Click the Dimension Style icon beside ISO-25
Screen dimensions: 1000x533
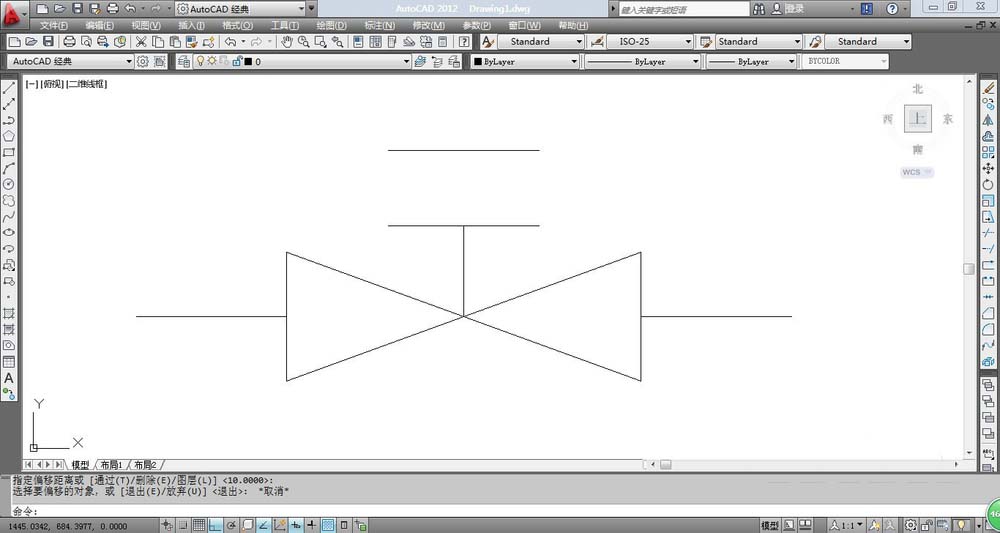pos(597,41)
